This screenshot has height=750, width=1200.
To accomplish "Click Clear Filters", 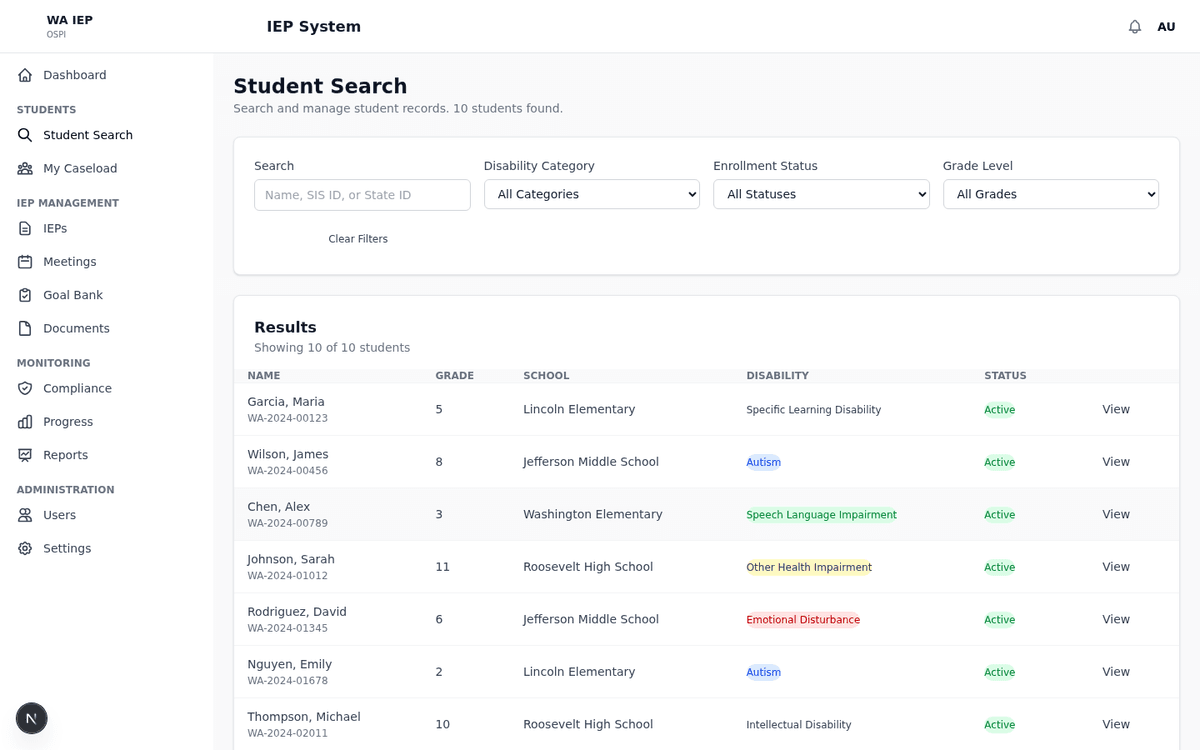I will click(358, 238).
